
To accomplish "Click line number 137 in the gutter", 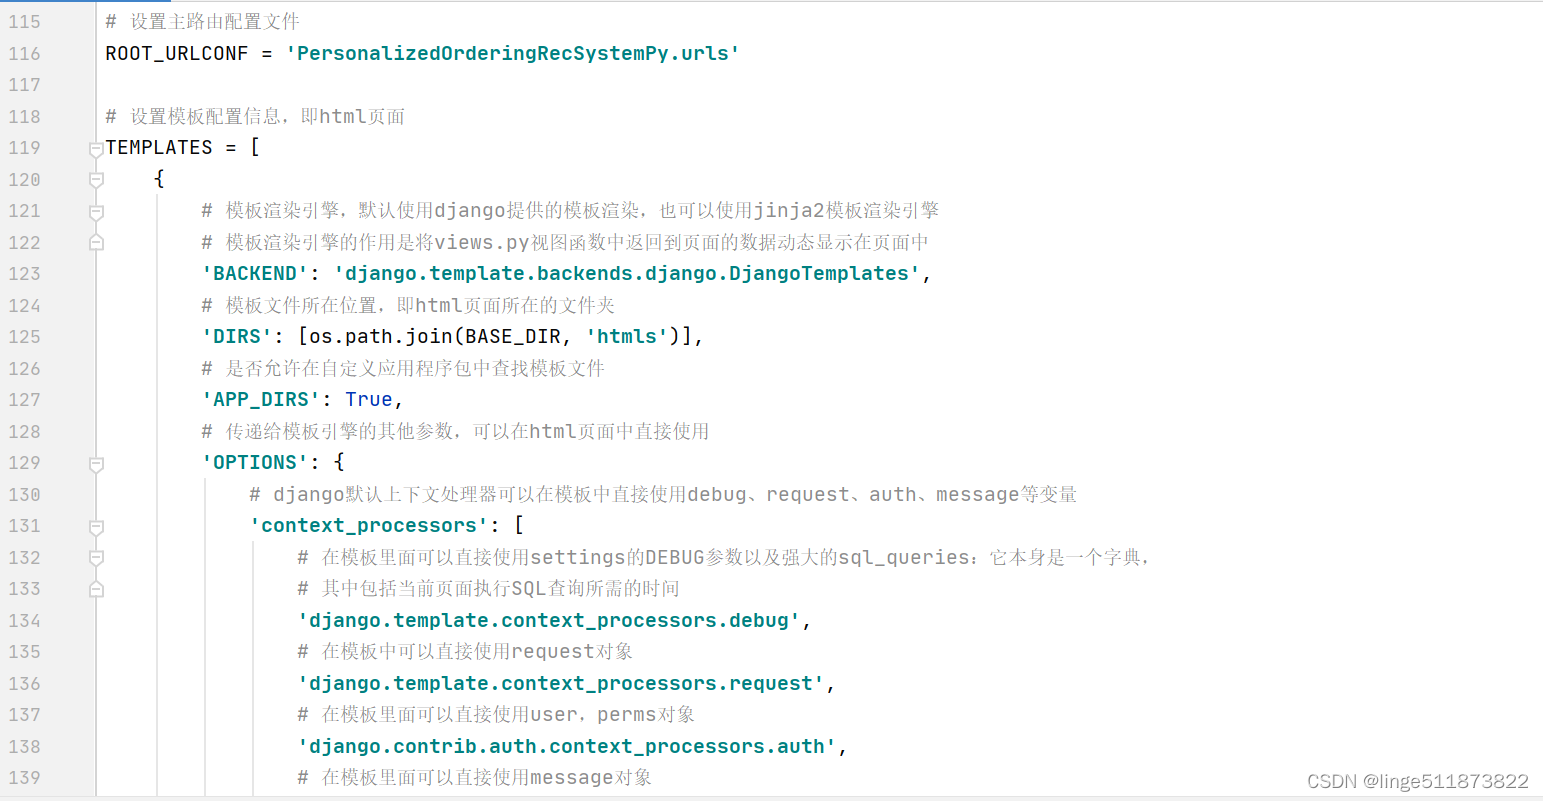I will 25,715.
